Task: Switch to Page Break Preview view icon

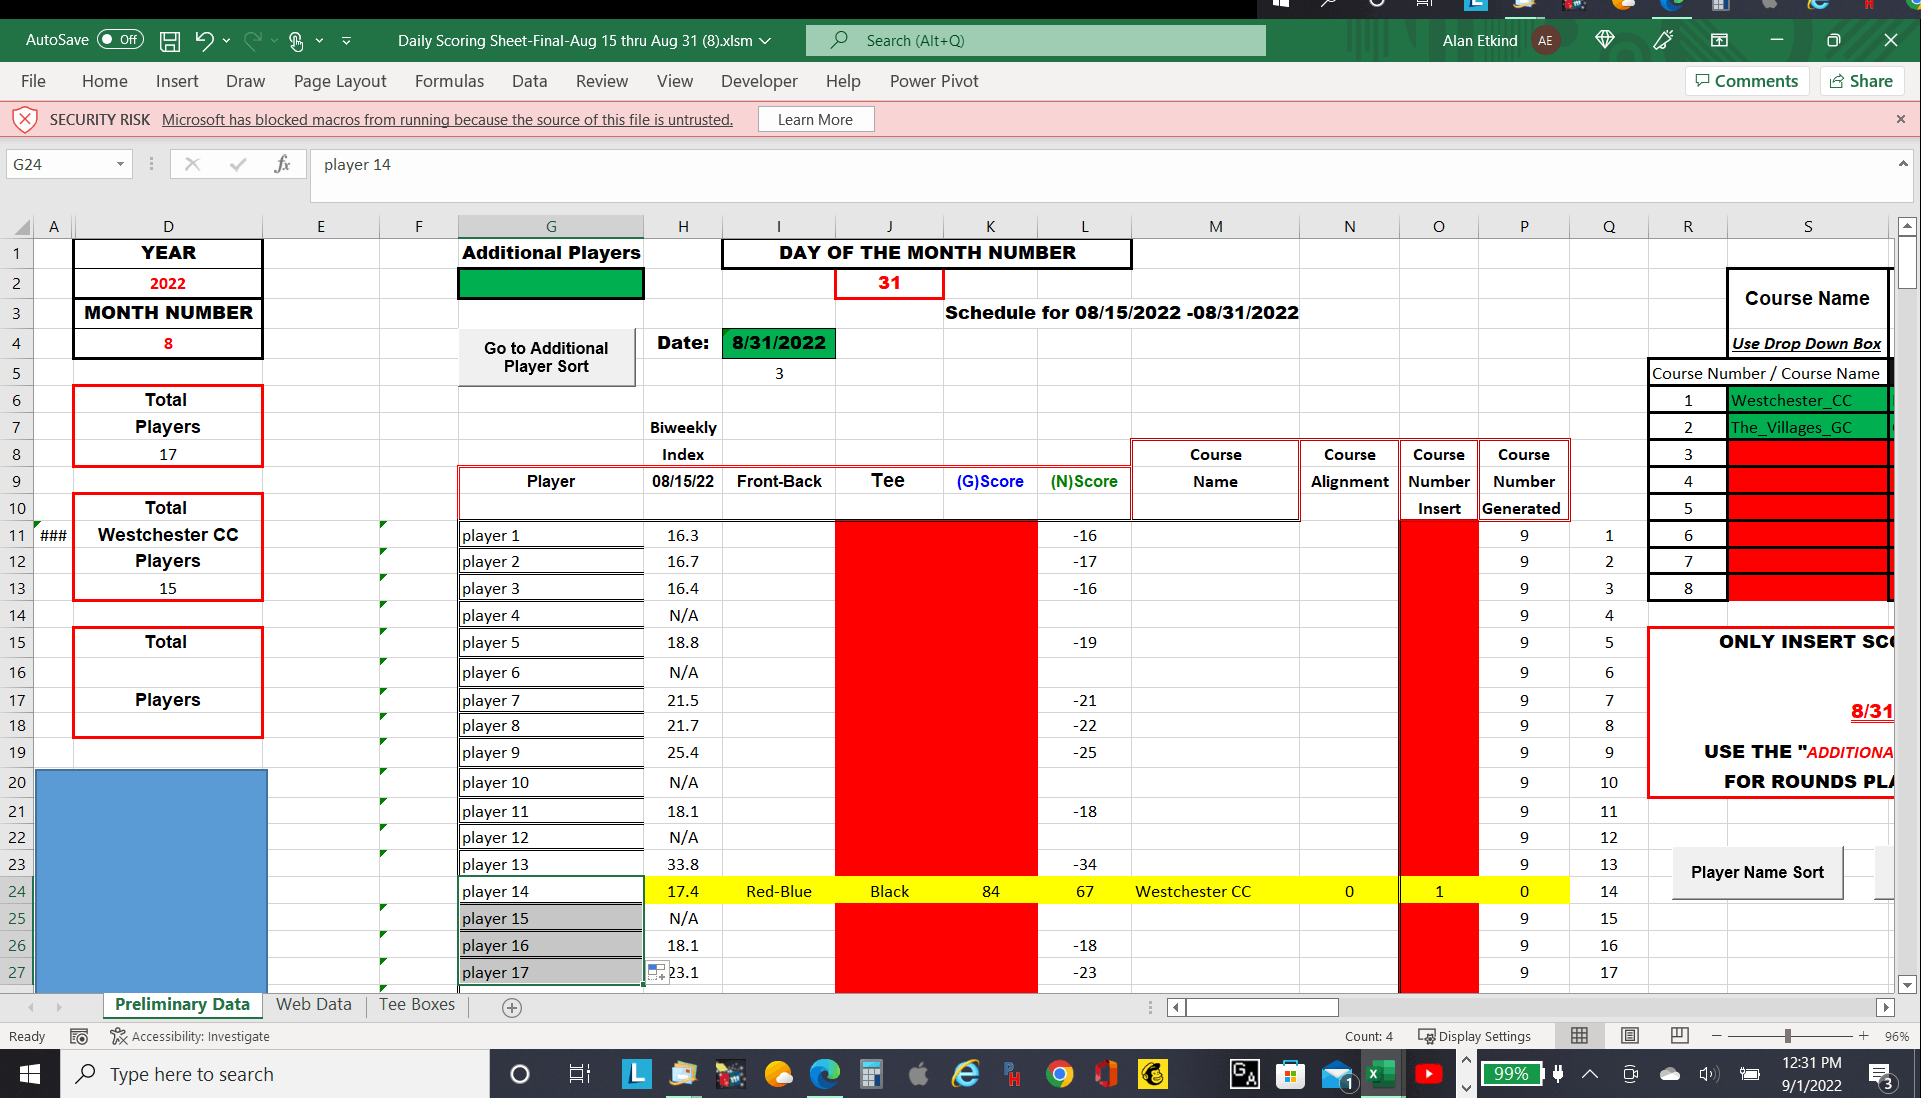Action: coord(1679,1036)
